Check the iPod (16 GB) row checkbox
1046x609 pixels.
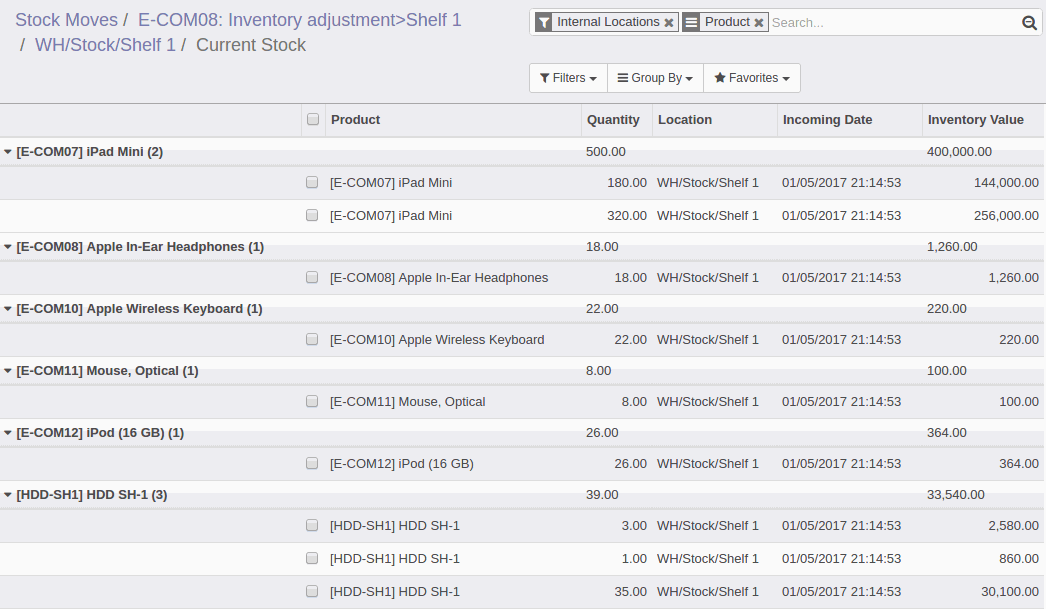[312, 464]
